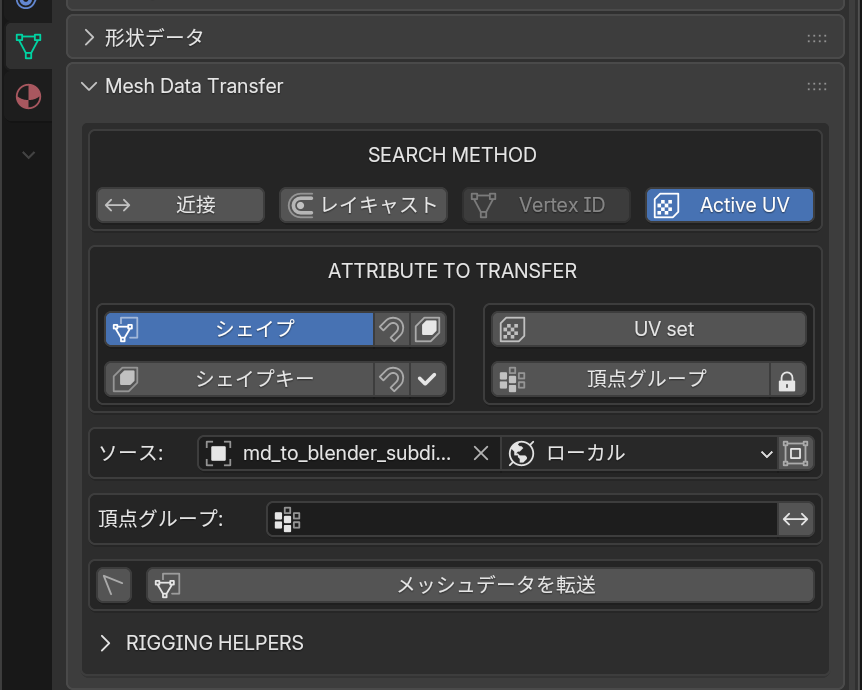Viewport: 862px width, 690px height.
Task: Clear the source object with X
Action: tap(481, 453)
